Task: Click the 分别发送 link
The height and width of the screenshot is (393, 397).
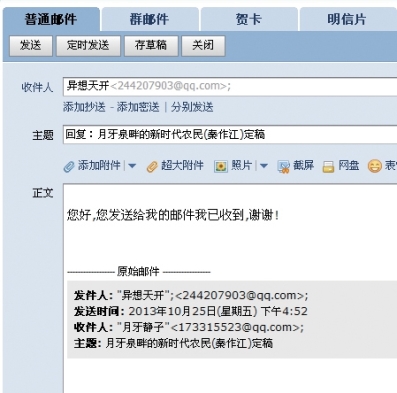Action: tap(192, 107)
